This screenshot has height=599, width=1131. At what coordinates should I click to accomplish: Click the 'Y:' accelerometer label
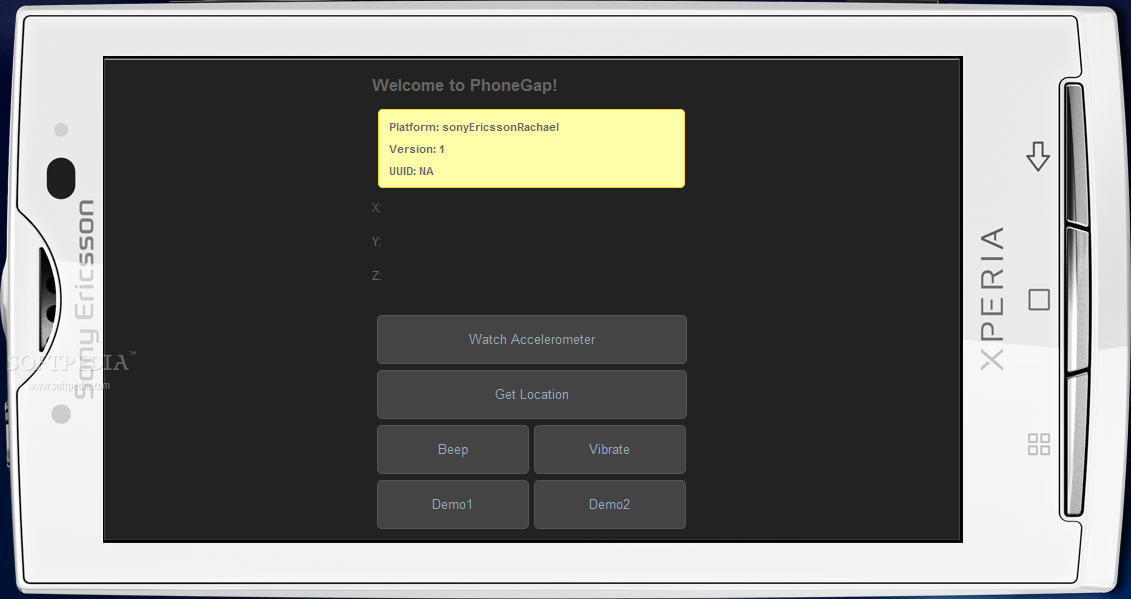point(377,242)
